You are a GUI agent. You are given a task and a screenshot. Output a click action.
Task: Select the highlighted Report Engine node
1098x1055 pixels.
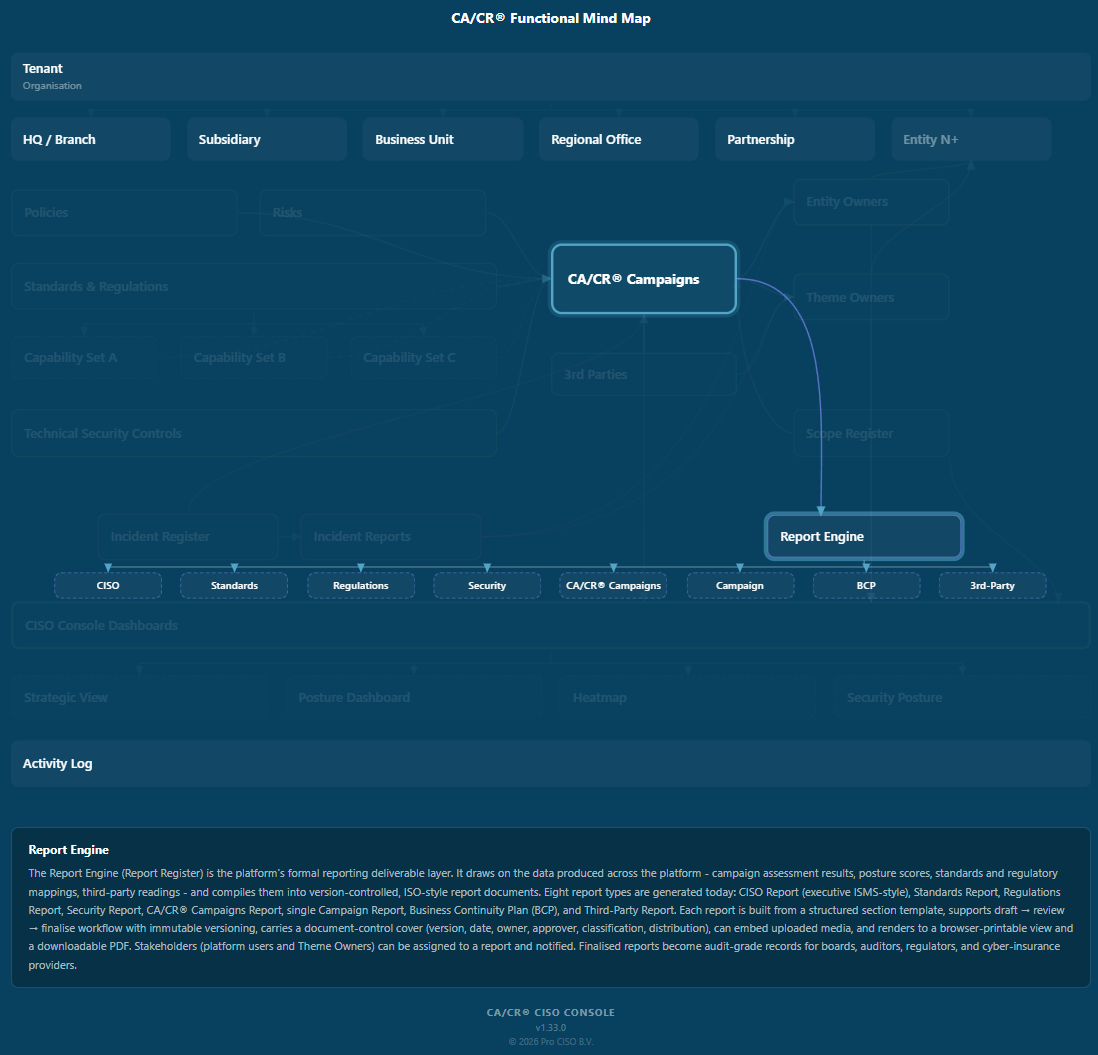(864, 537)
